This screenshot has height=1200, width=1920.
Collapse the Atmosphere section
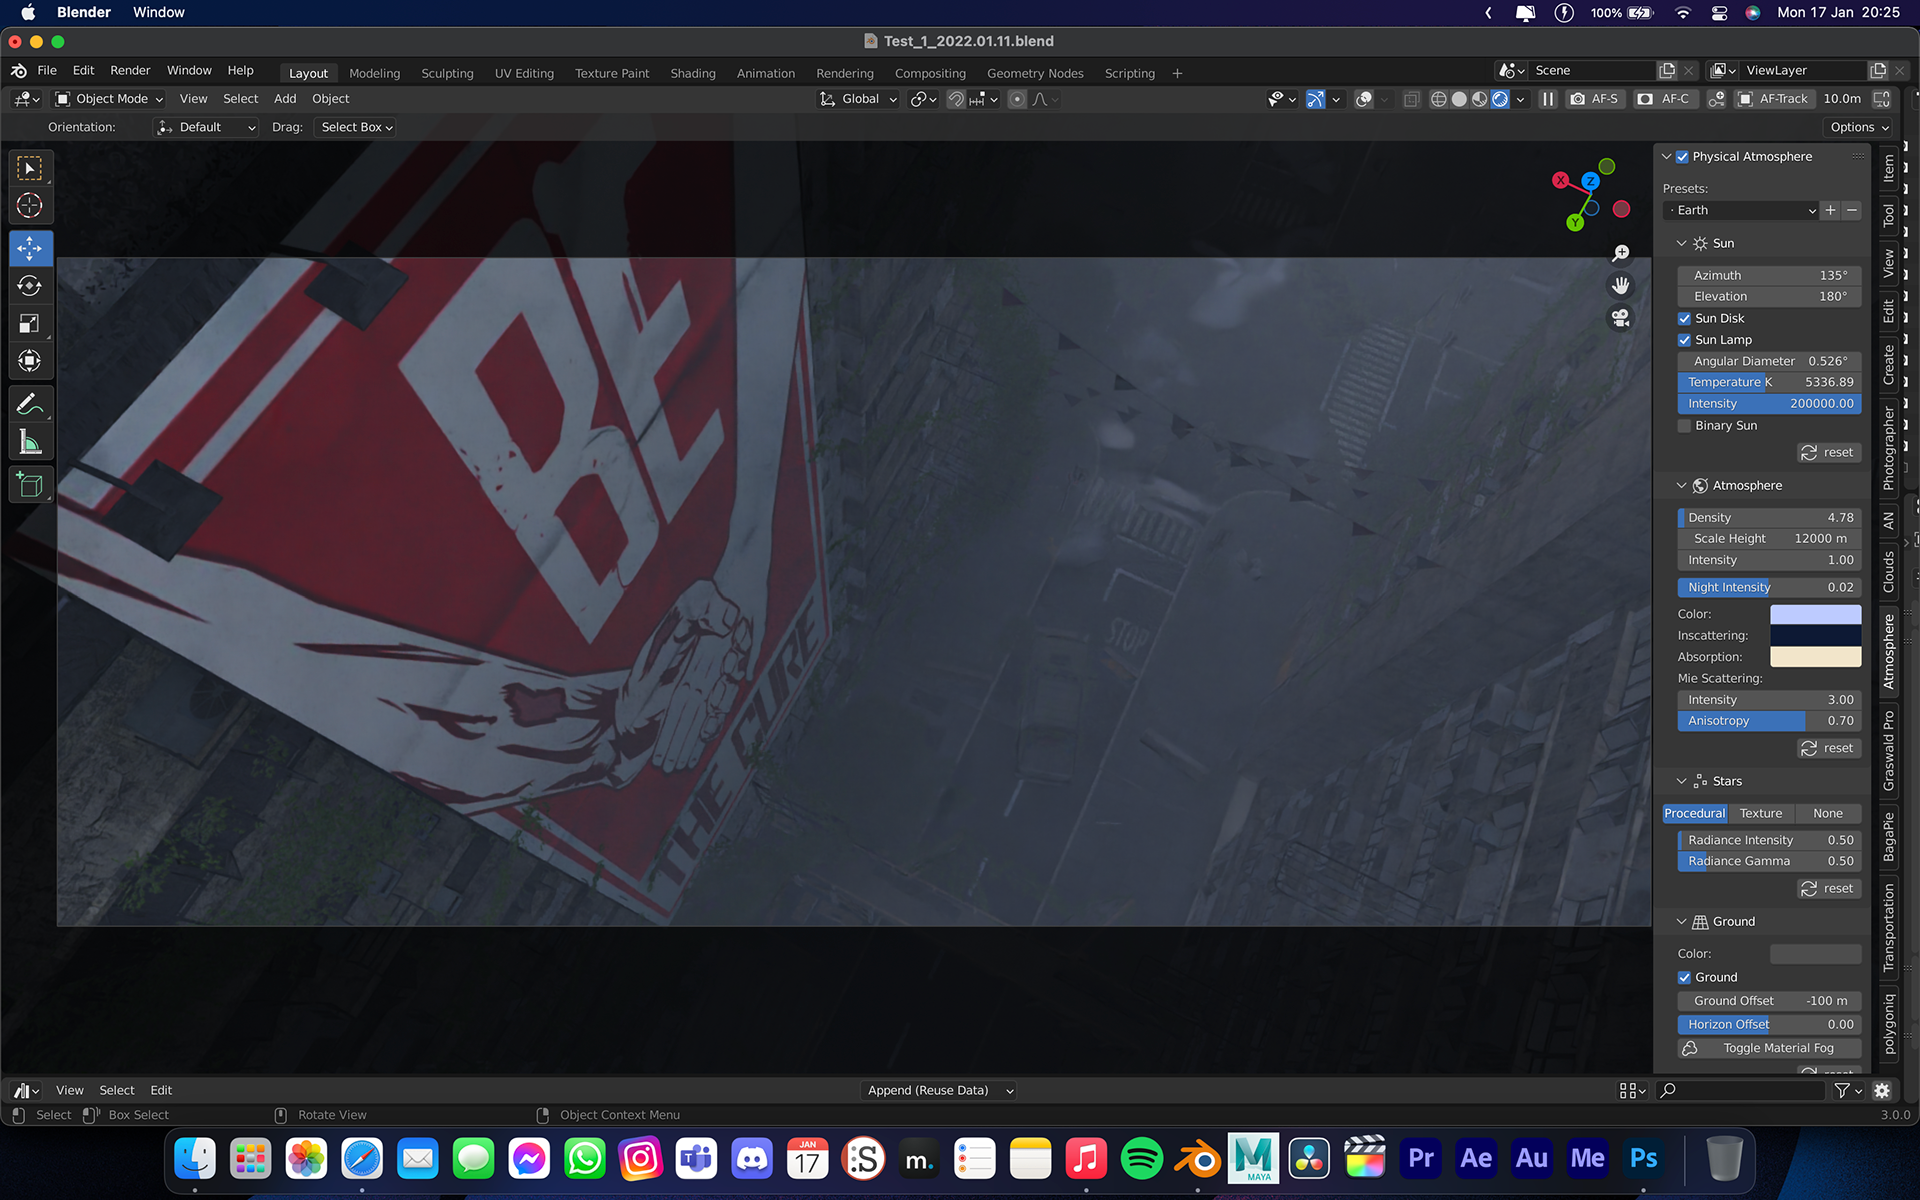1681,486
